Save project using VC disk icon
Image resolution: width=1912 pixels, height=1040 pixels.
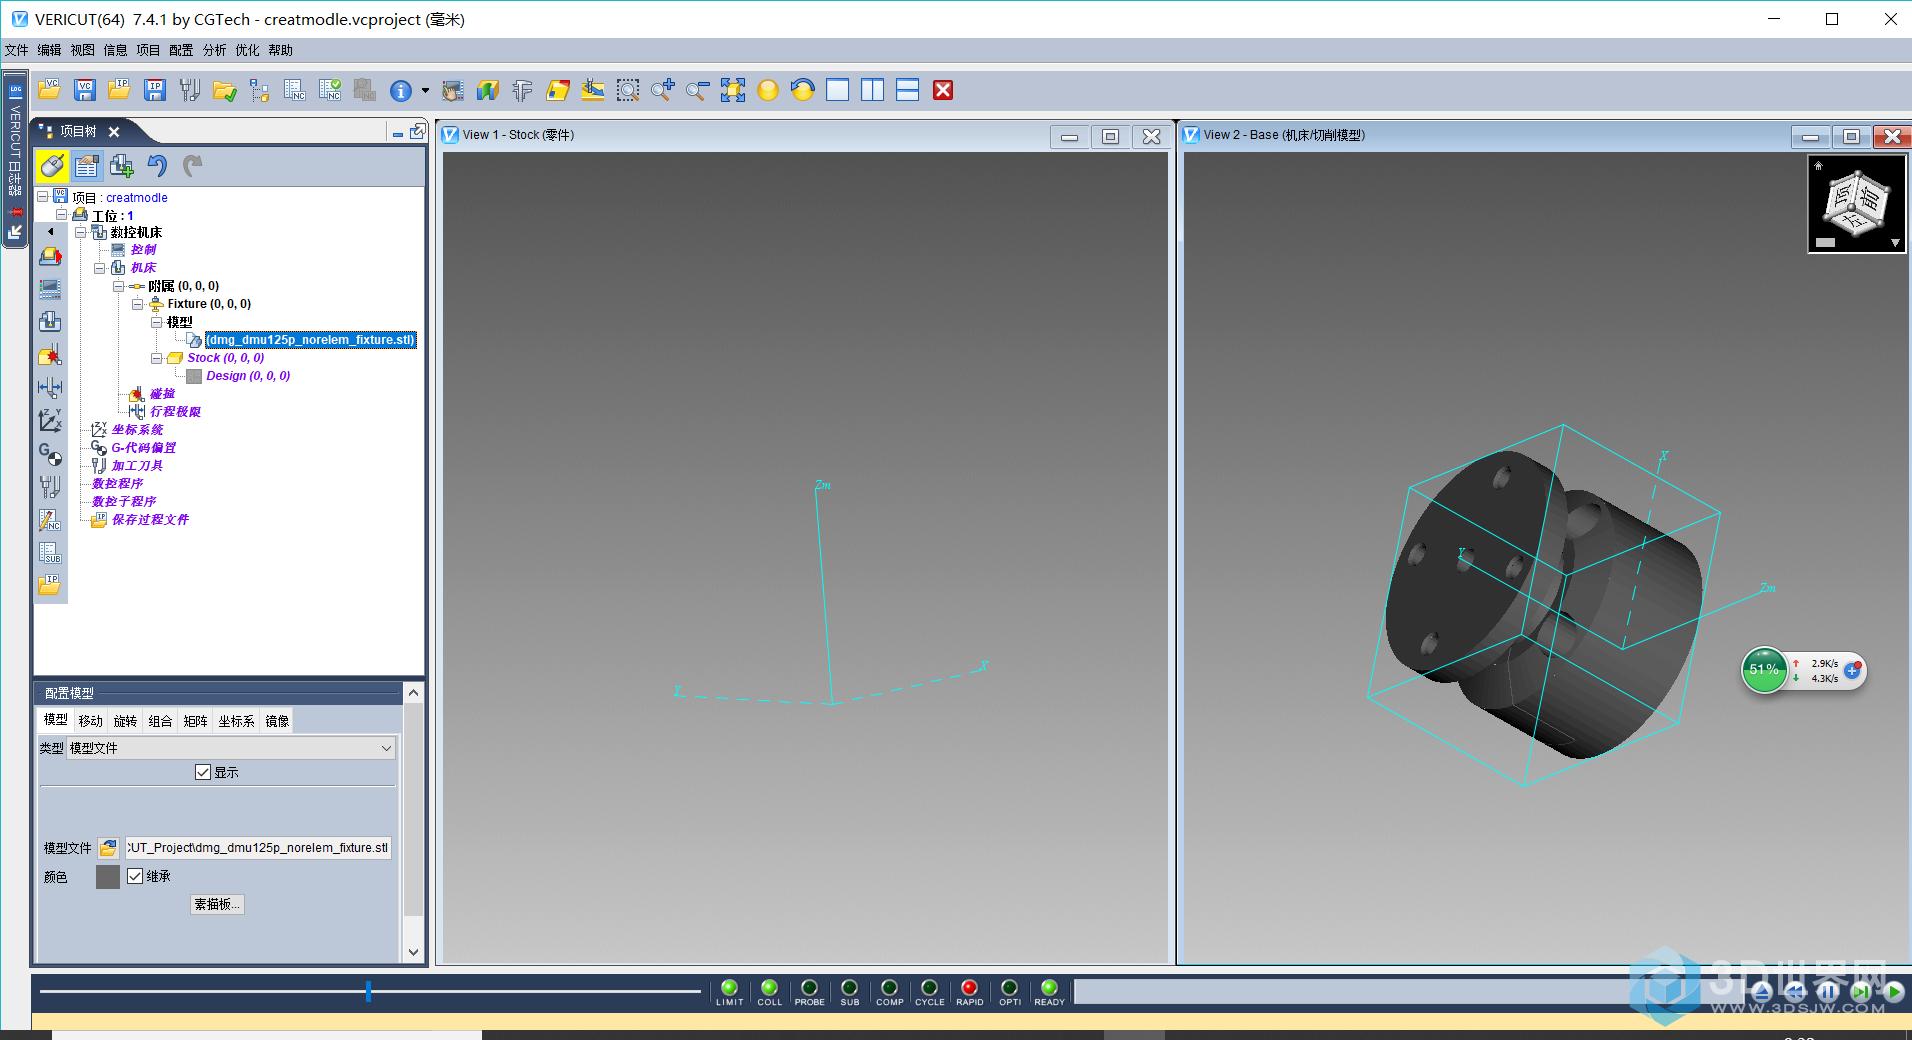point(85,90)
